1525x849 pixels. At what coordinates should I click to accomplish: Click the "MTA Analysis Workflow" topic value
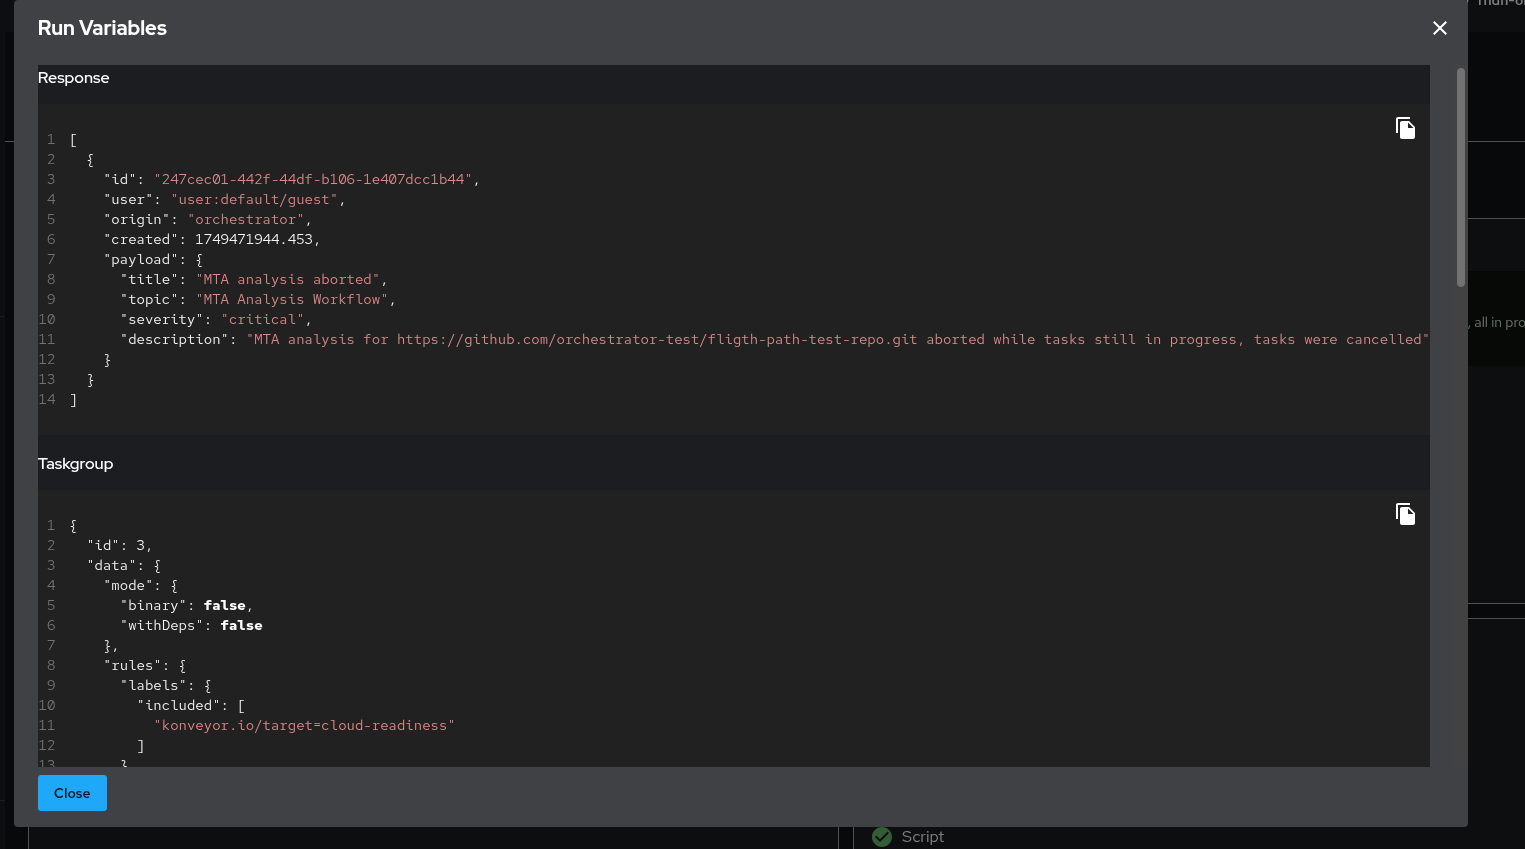292,300
